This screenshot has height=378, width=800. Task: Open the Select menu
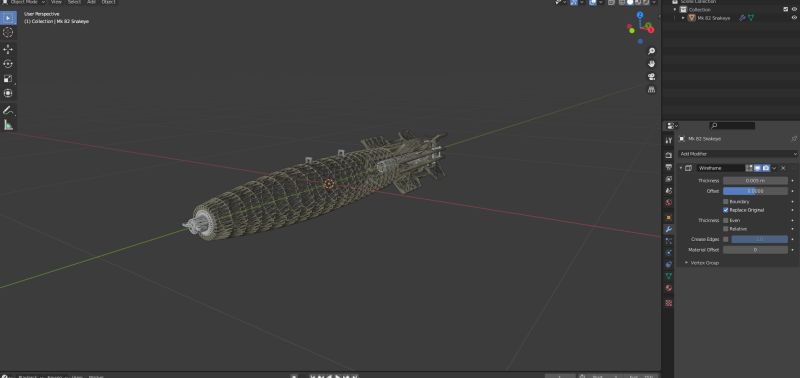pyautogui.click(x=74, y=2)
